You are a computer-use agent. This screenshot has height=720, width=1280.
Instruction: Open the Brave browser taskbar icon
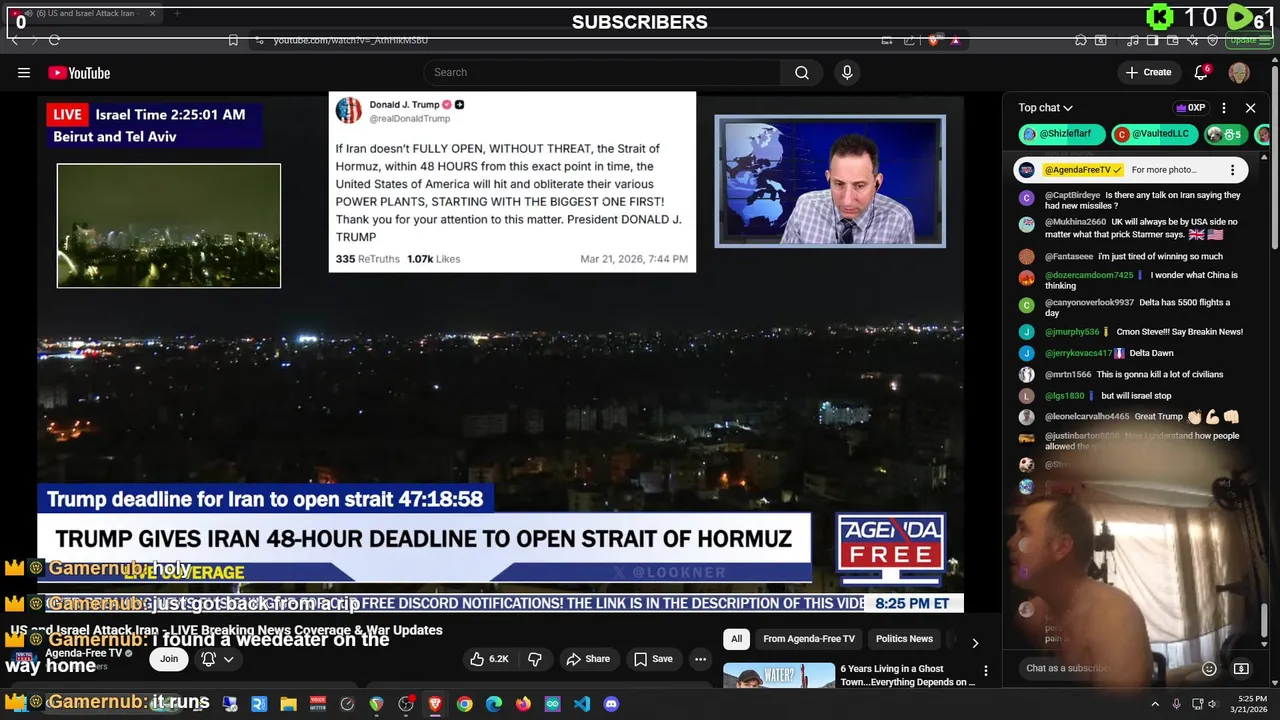coord(435,704)
